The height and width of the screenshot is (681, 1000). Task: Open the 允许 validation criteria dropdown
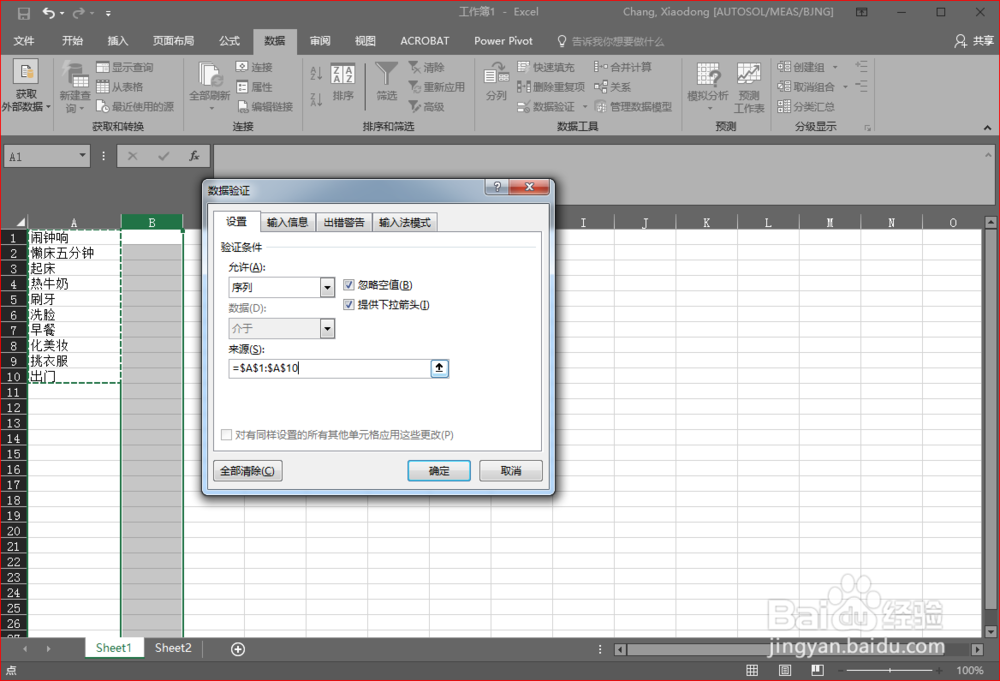tap(327, 287)
